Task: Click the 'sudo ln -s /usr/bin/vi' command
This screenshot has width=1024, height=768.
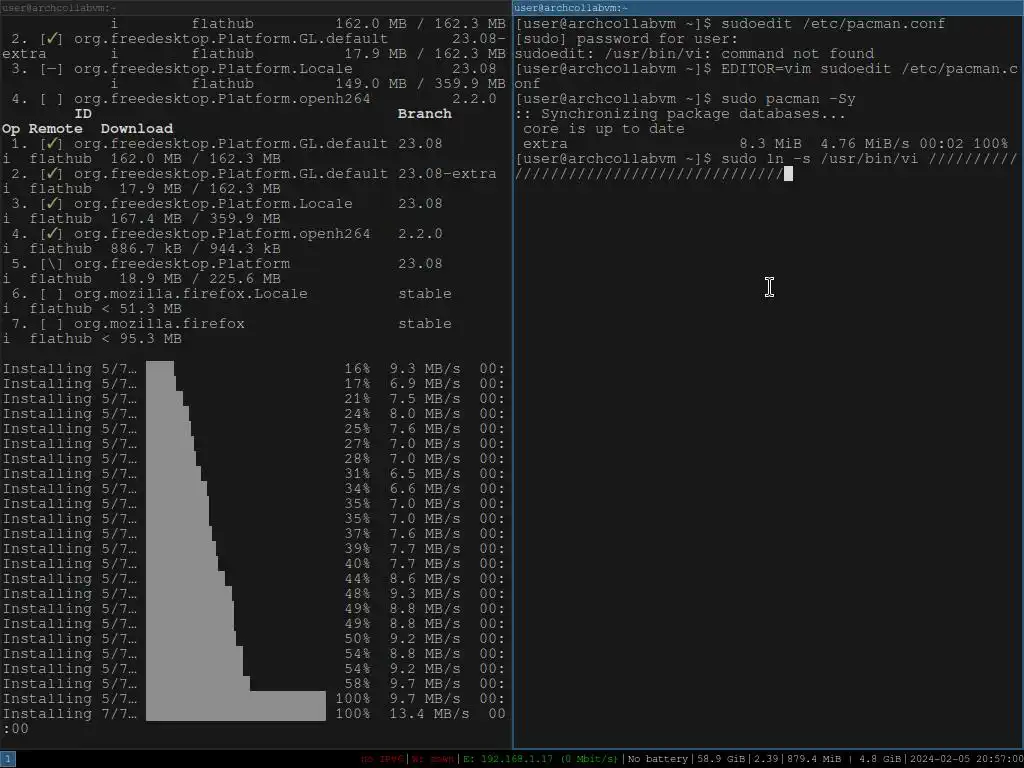Action: (820, 159)
